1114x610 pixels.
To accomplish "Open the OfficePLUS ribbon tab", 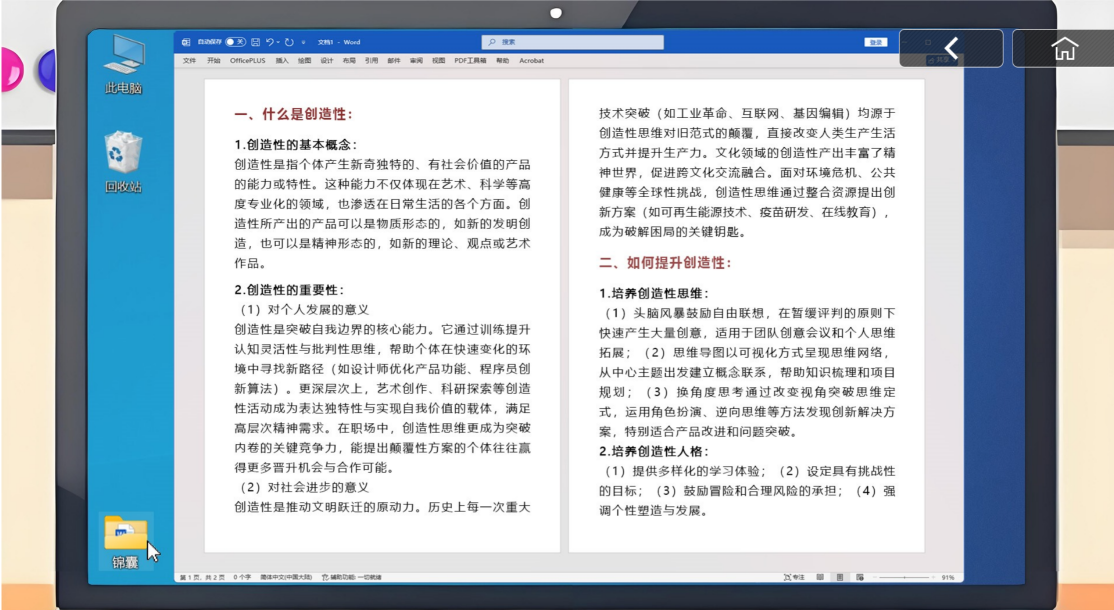I will pos(248,60).
